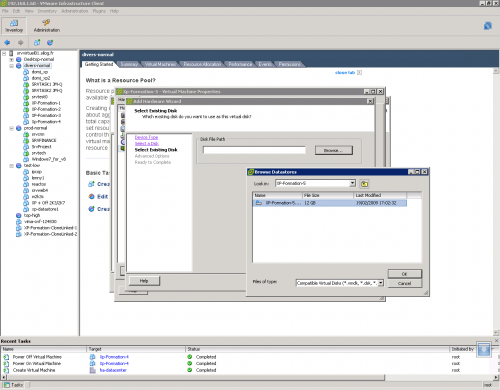The height and width of the screenshot is (390, 500).
Task: Click the ha-datacenter target icon
Action: coord(93,370)
